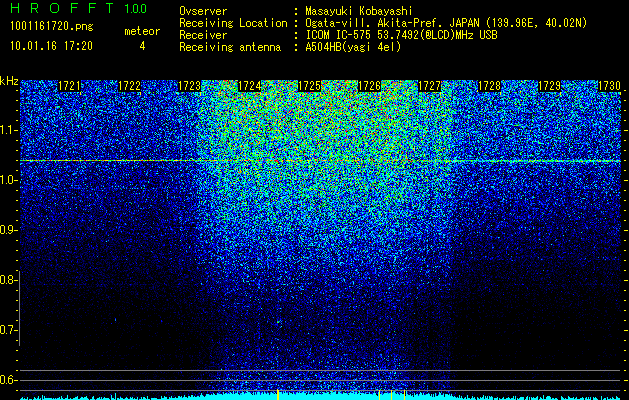Click the 1725 time marker

click(309, 86)
